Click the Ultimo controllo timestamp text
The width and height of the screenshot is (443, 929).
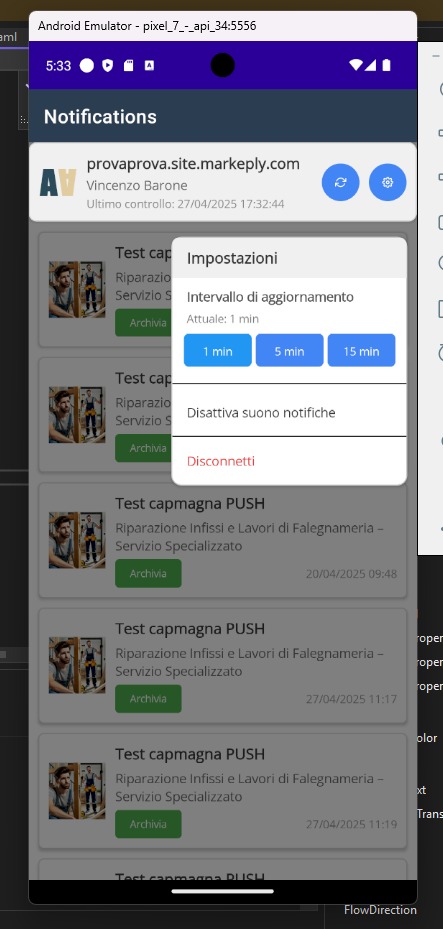tap(185, 204)
